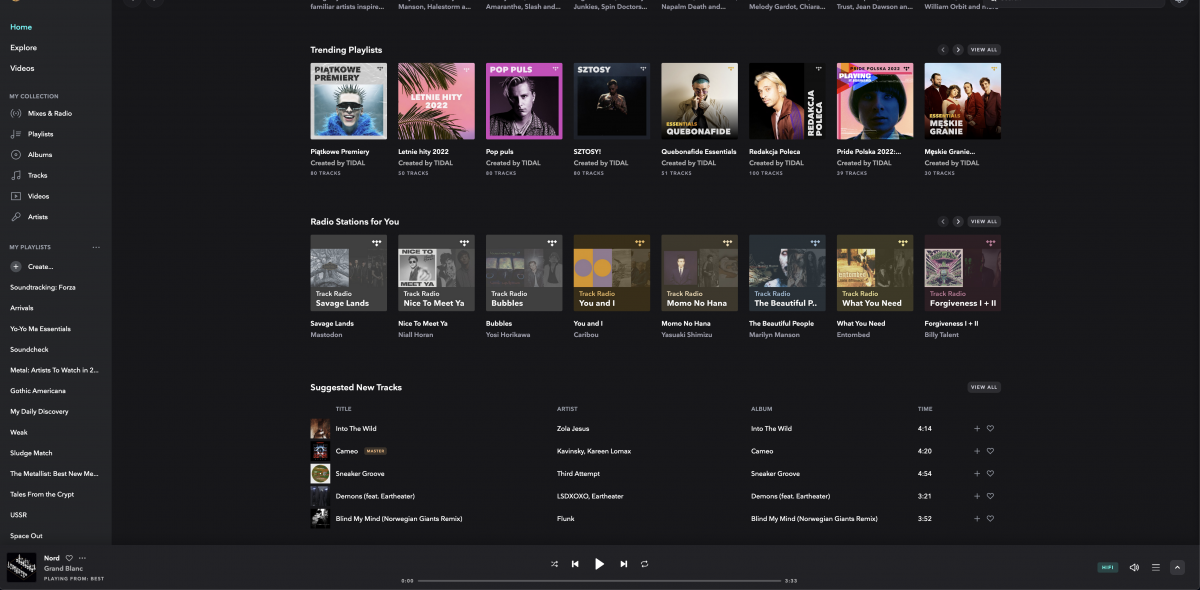Open the Nord album art thumbnail
This screenshot has width=1200, height=590.
[x=22, y=567]
